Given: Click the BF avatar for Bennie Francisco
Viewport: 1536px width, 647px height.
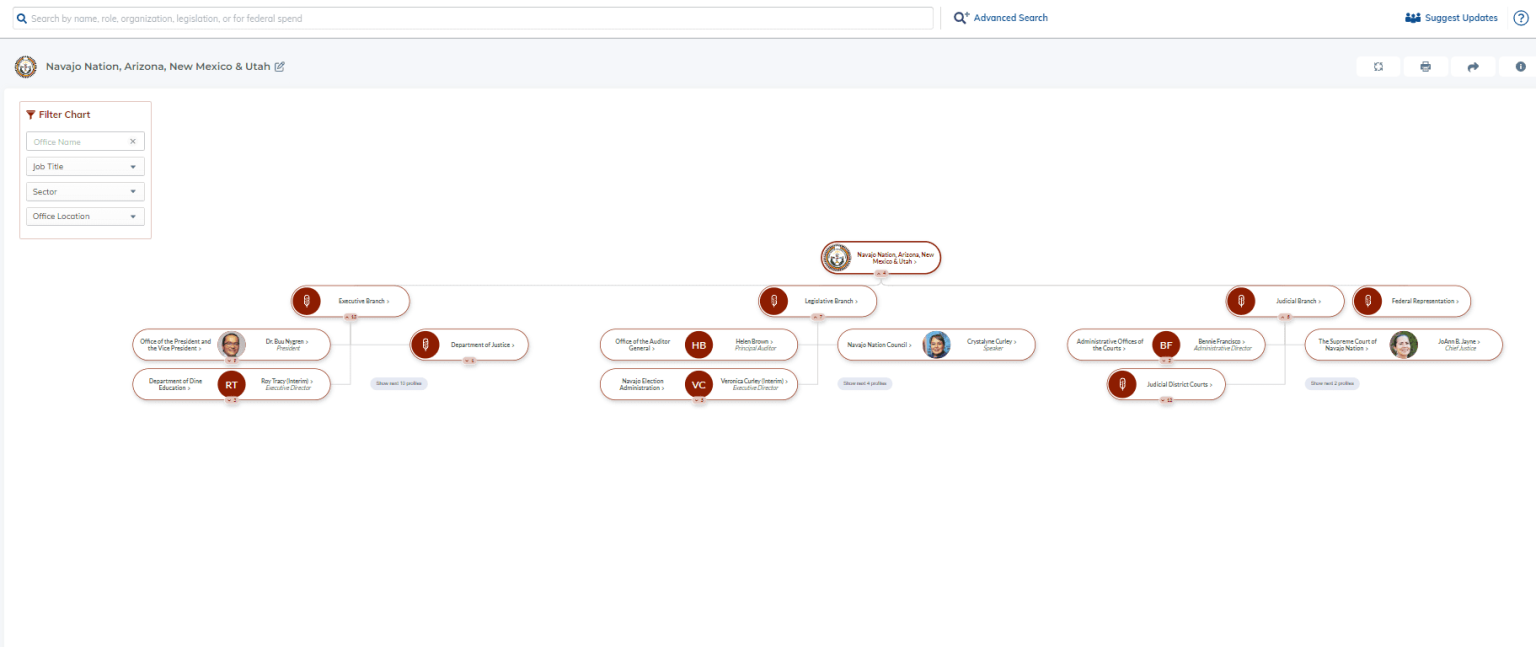Looking at the screenshot, I should [x=1166, y=345].
